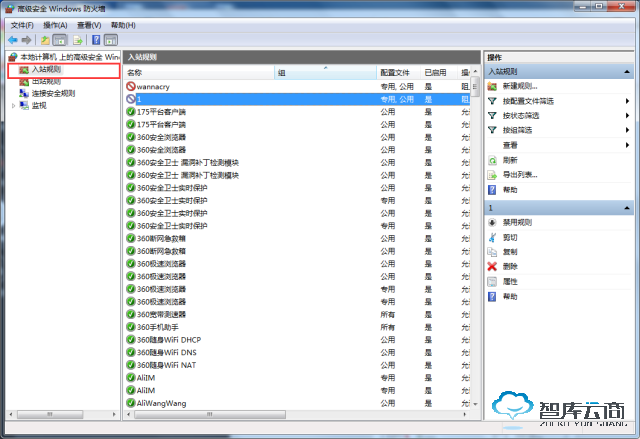Click the rule list scroll down arrow
This screenshot has width=640, height=439.
point(475,404)
